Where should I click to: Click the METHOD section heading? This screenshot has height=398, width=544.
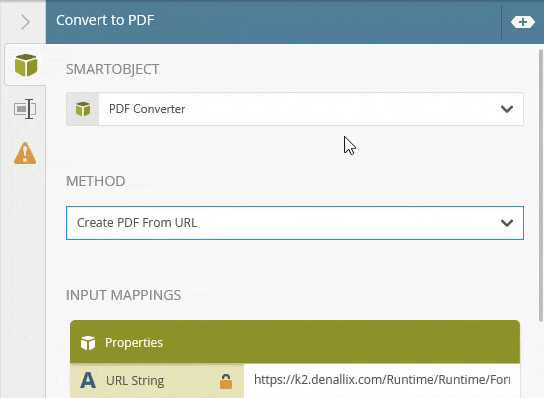96,181
